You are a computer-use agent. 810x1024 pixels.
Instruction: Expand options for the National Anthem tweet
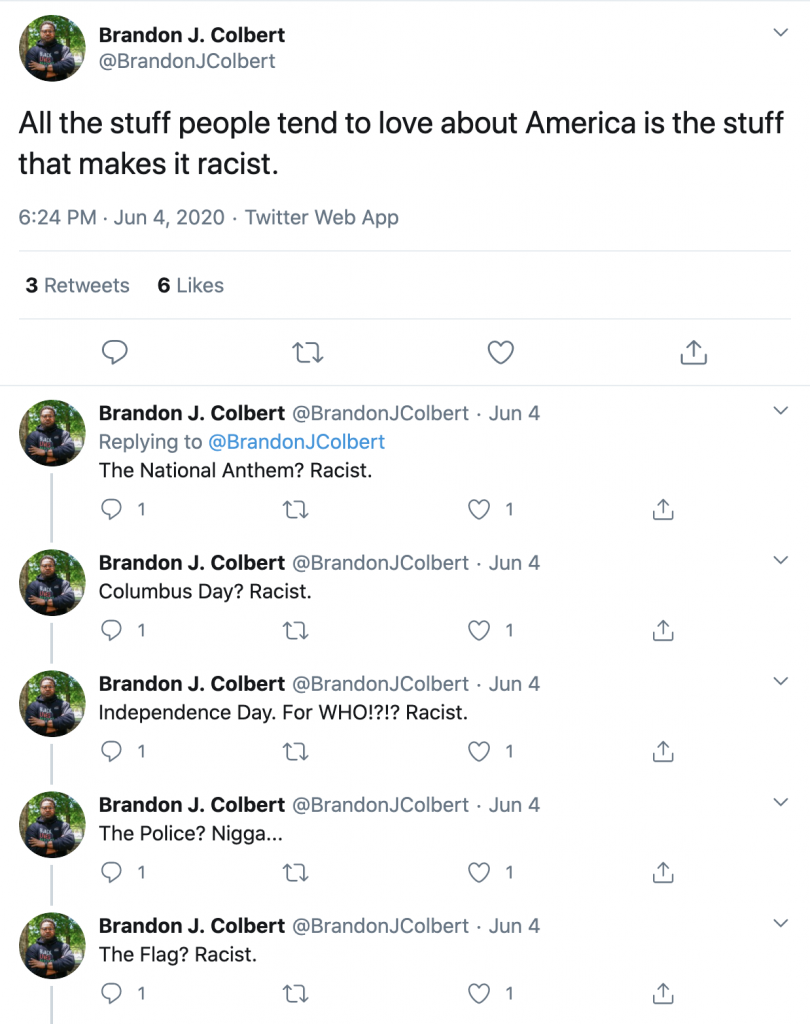click(x=781, y=412)
